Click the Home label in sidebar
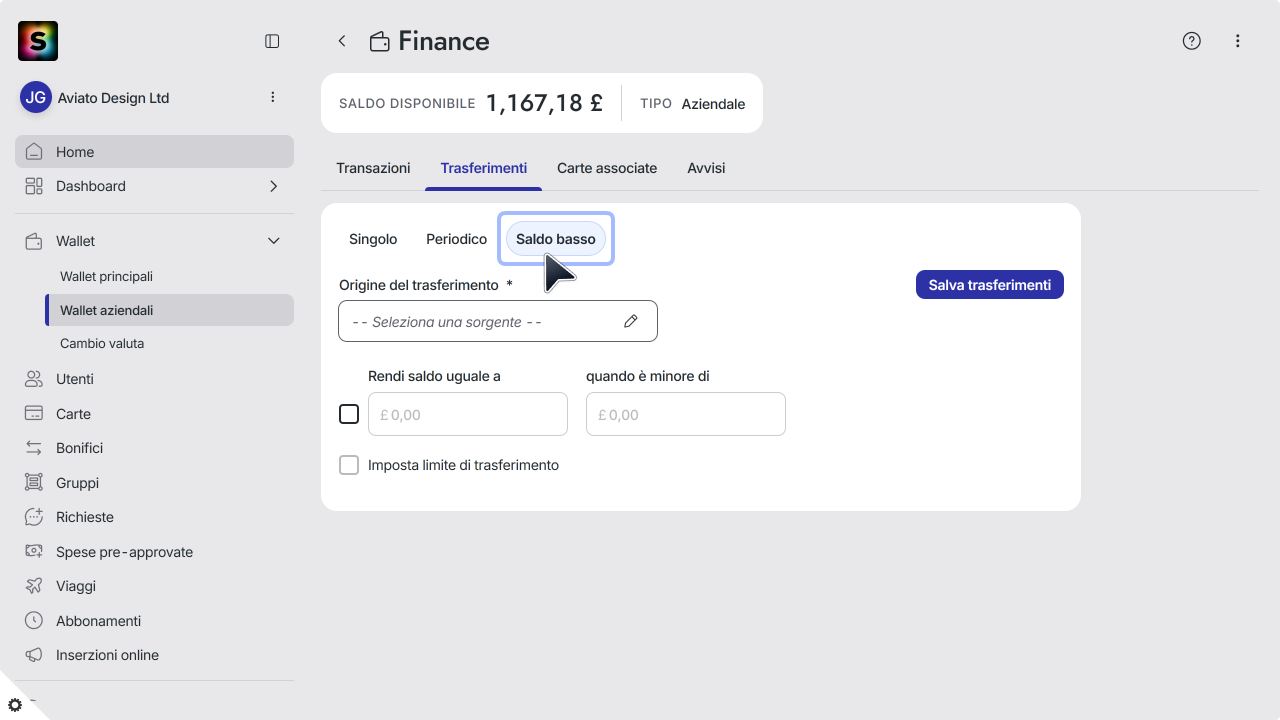The height and width of the screenshot is (720, 1280). point(75,152)
